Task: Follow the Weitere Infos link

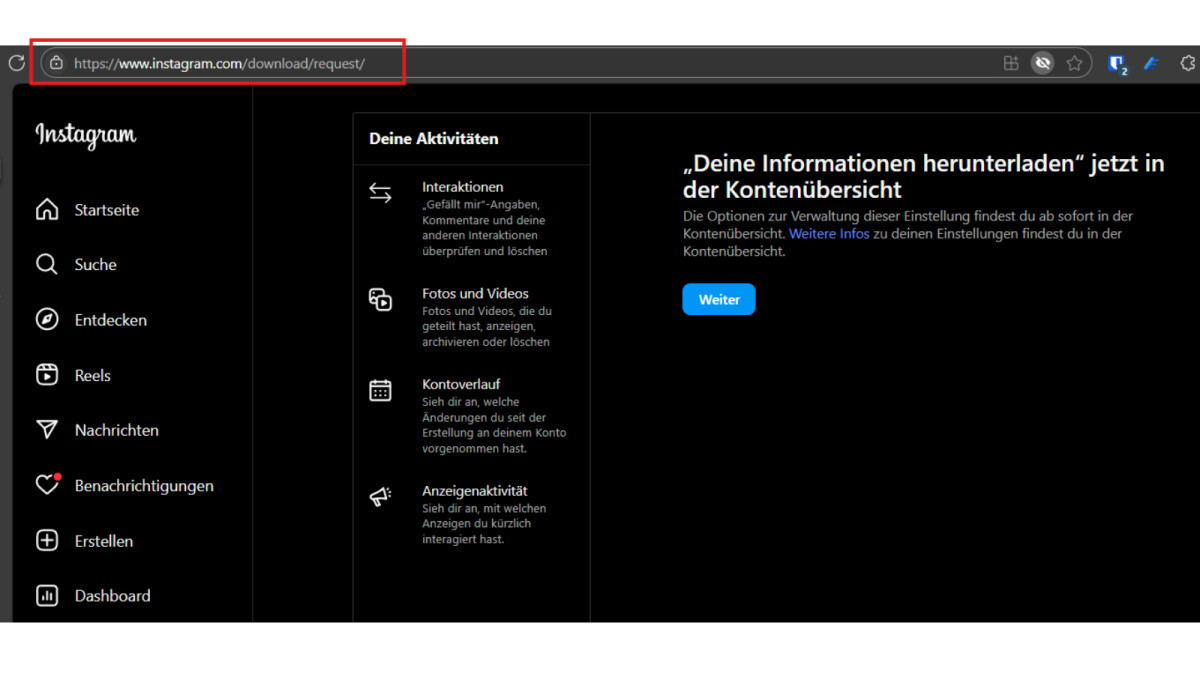Action: point(829,234)
